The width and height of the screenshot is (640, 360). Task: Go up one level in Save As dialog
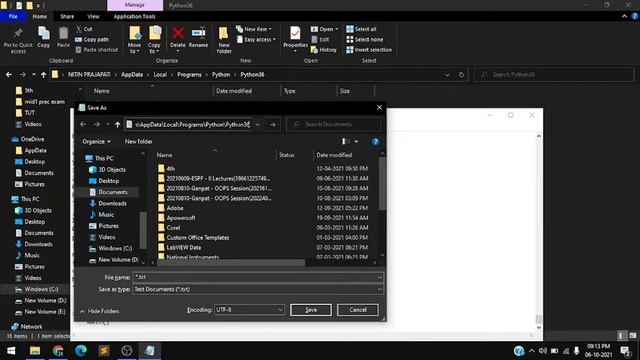click(118, 124)
